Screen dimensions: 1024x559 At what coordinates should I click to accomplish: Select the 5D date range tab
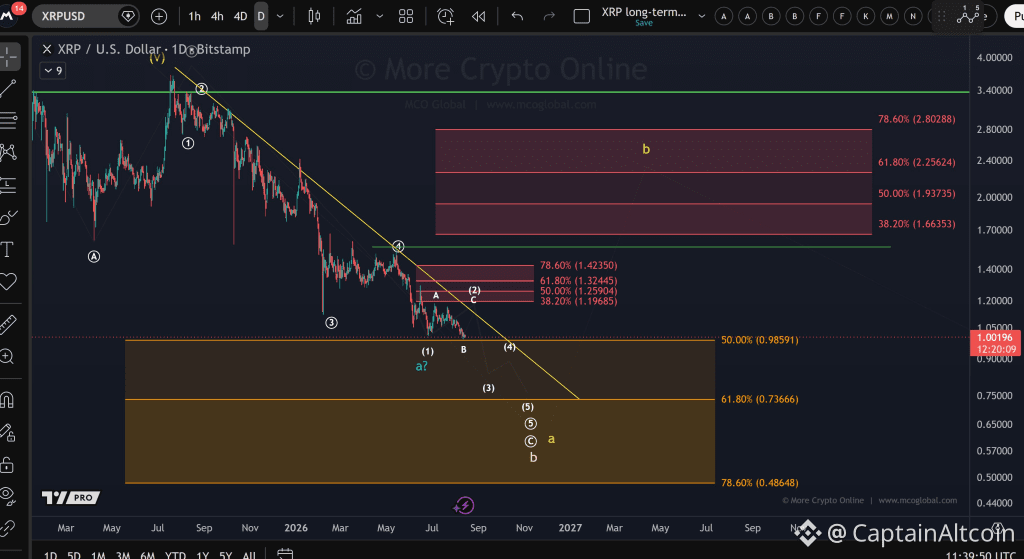(74, 555)
